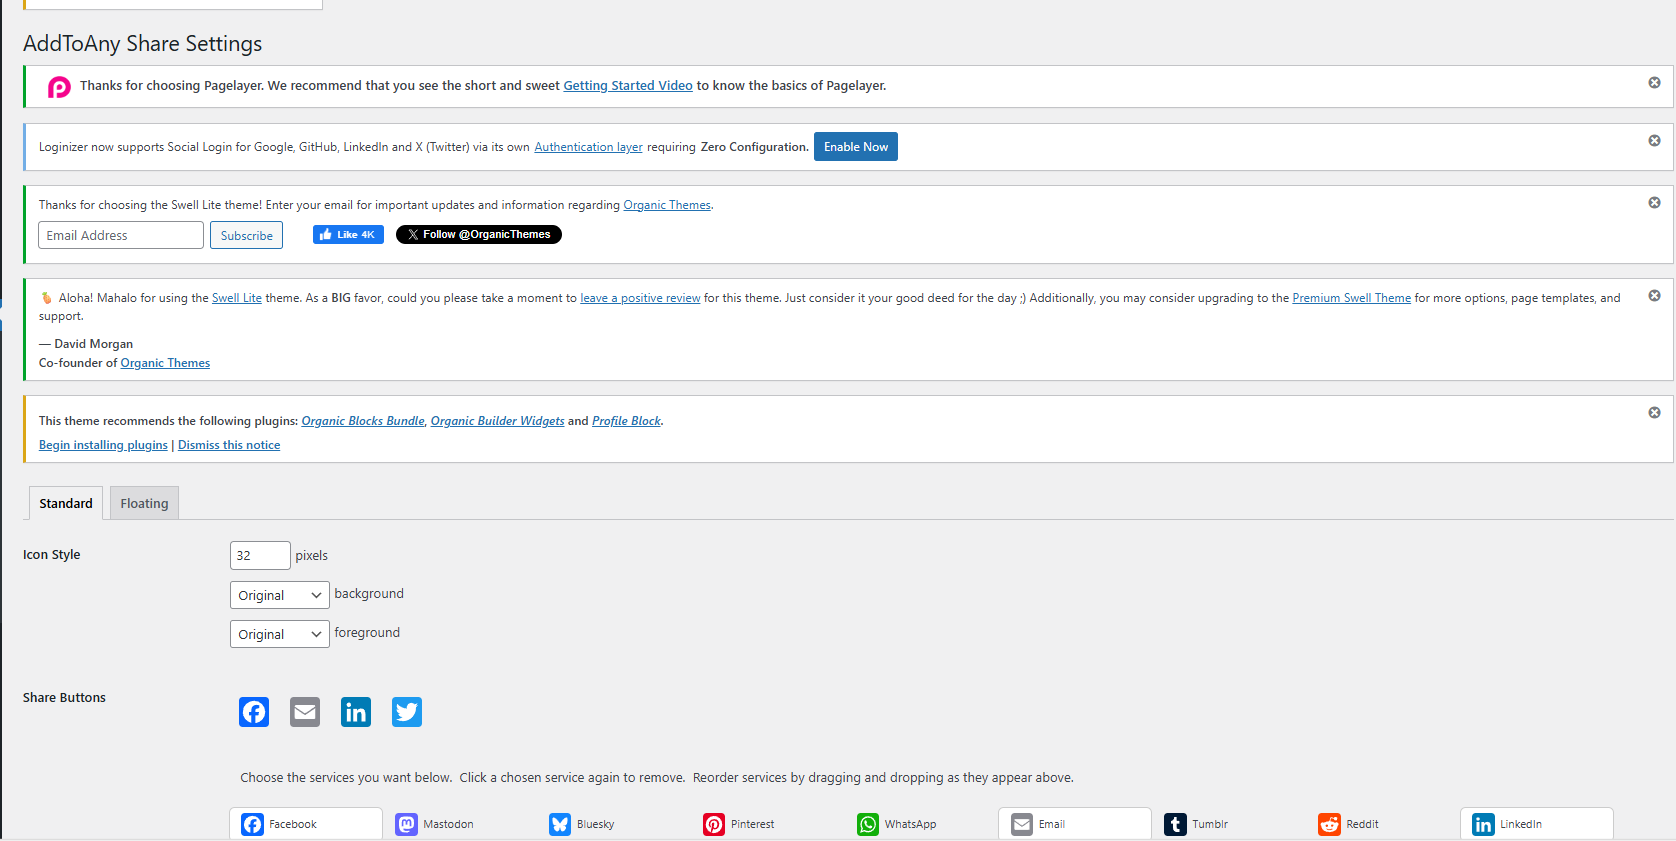Click the Pagelayer logo icon

point(59,87)
